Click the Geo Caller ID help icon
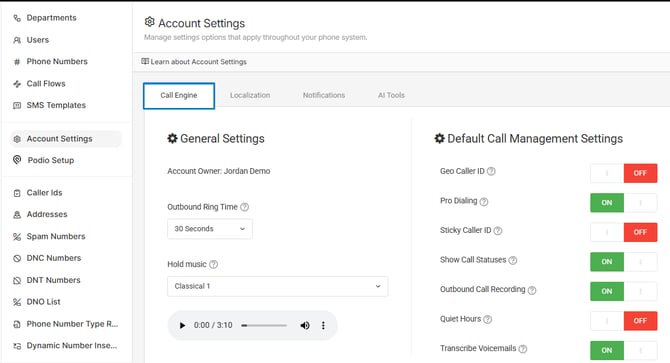 (491, 171)
